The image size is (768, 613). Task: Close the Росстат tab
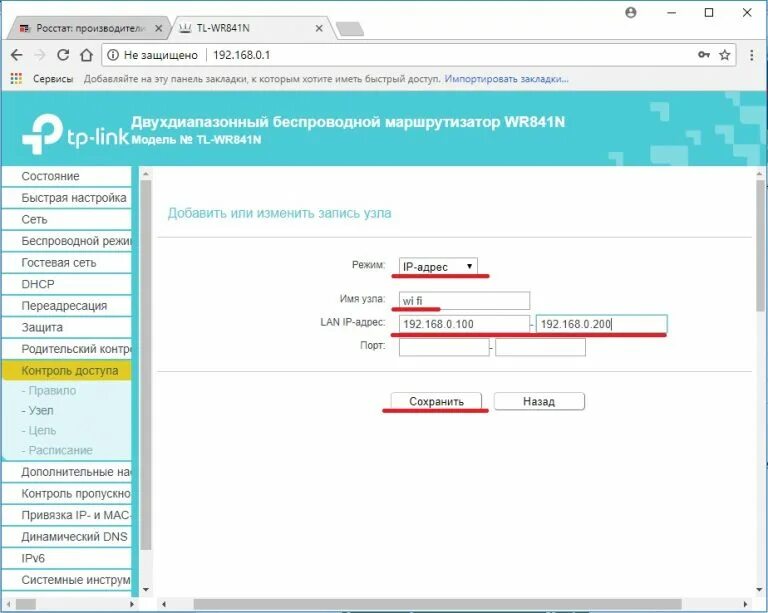[x=158, y=28]
